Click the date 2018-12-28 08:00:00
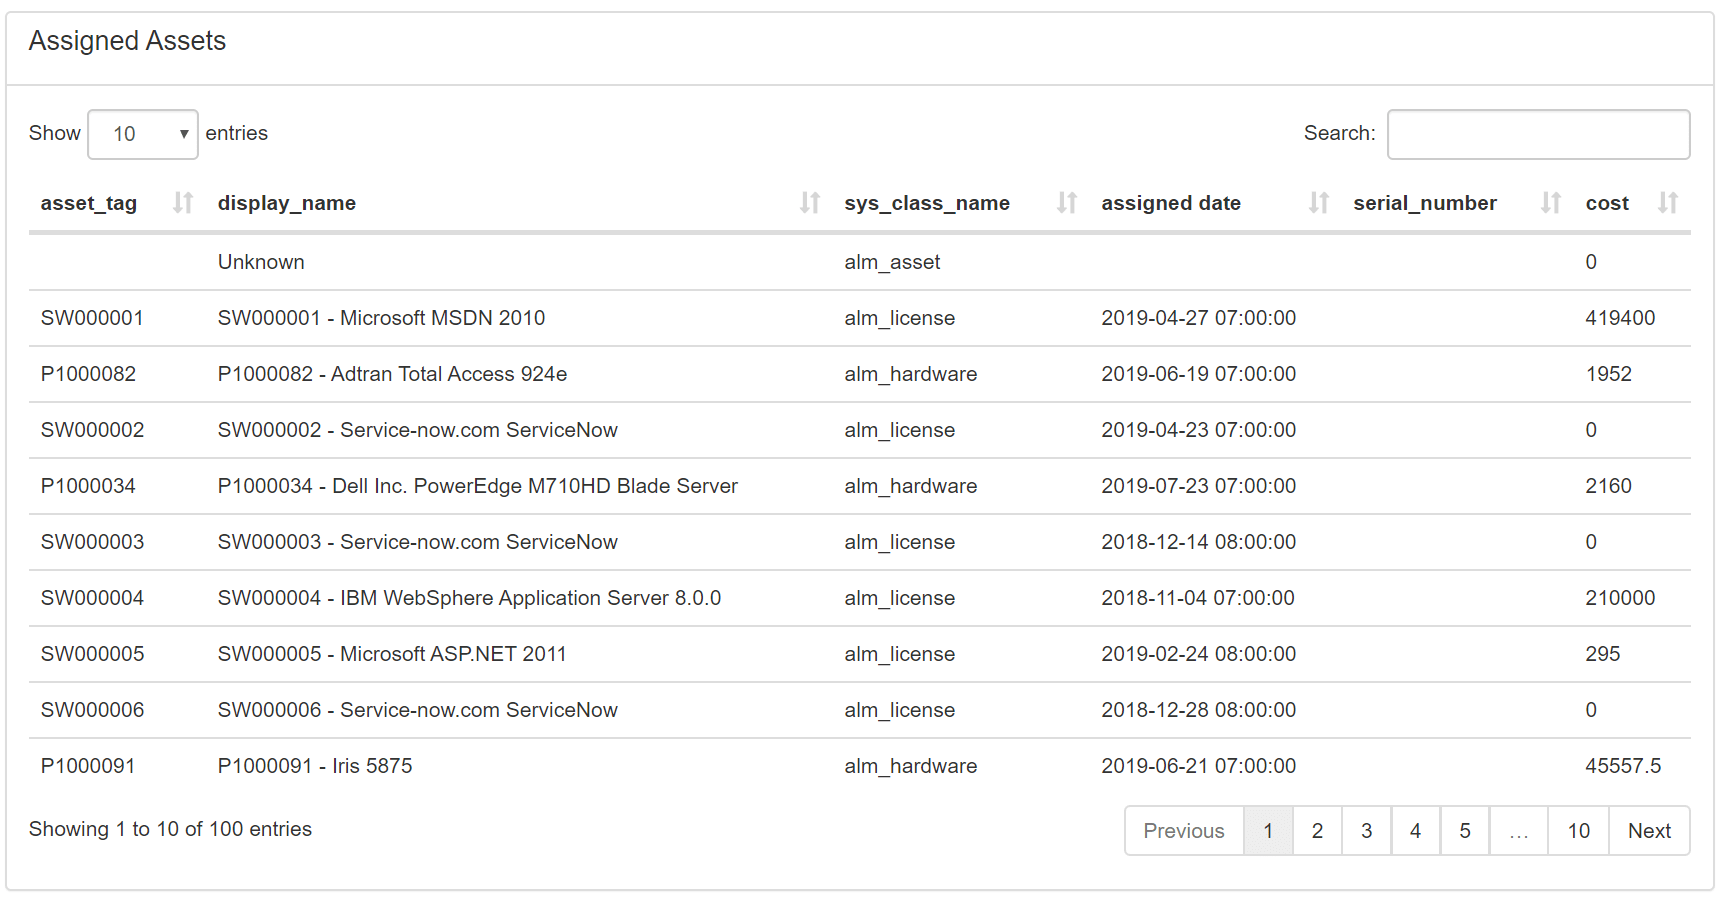 coord(1198,710)
